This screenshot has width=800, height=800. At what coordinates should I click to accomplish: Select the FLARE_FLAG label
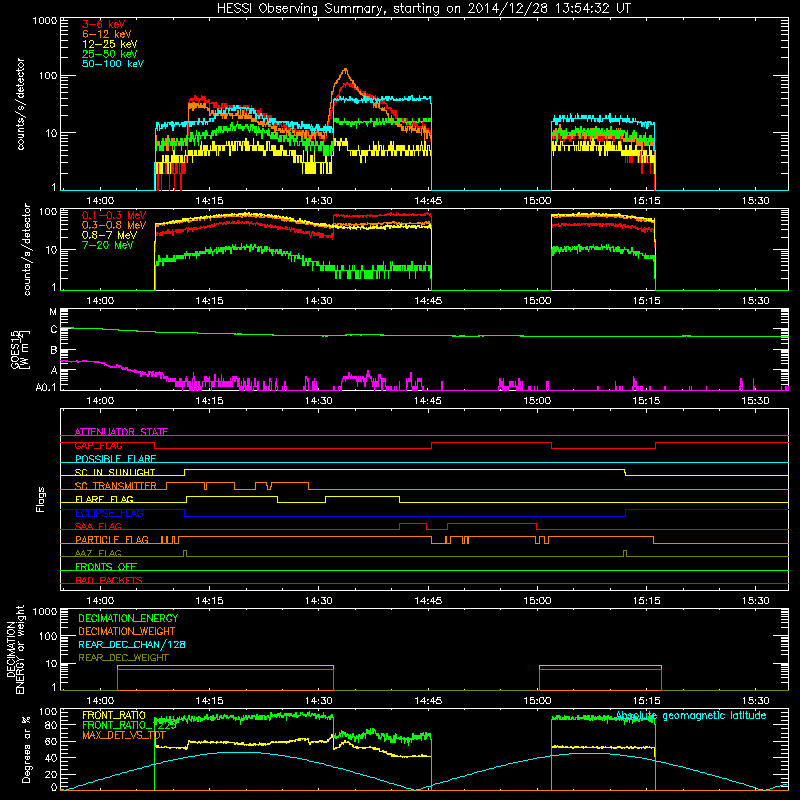click(104, 499)
